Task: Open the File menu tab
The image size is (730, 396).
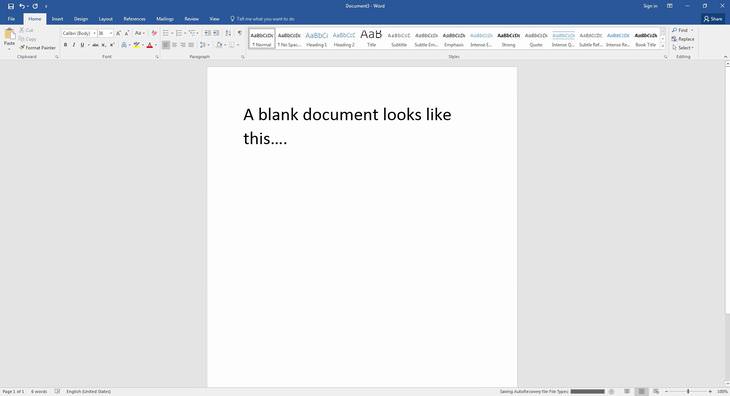Action: click(11, 19)
